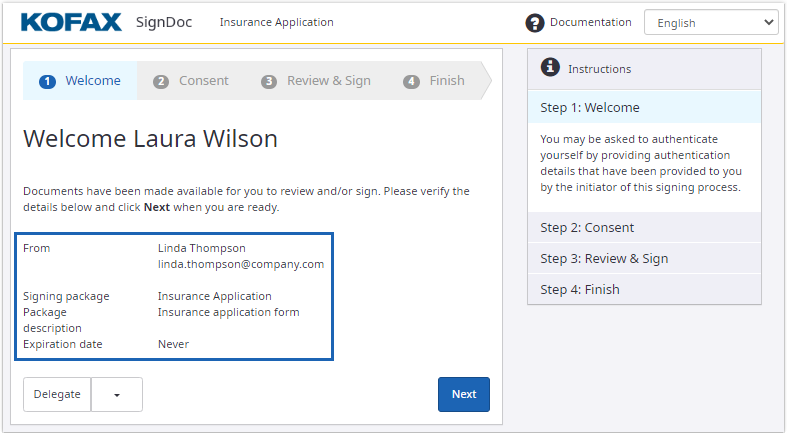Click the Documentation question mark icon
This screenshot has width=787, height=435.
pos(535,23)
